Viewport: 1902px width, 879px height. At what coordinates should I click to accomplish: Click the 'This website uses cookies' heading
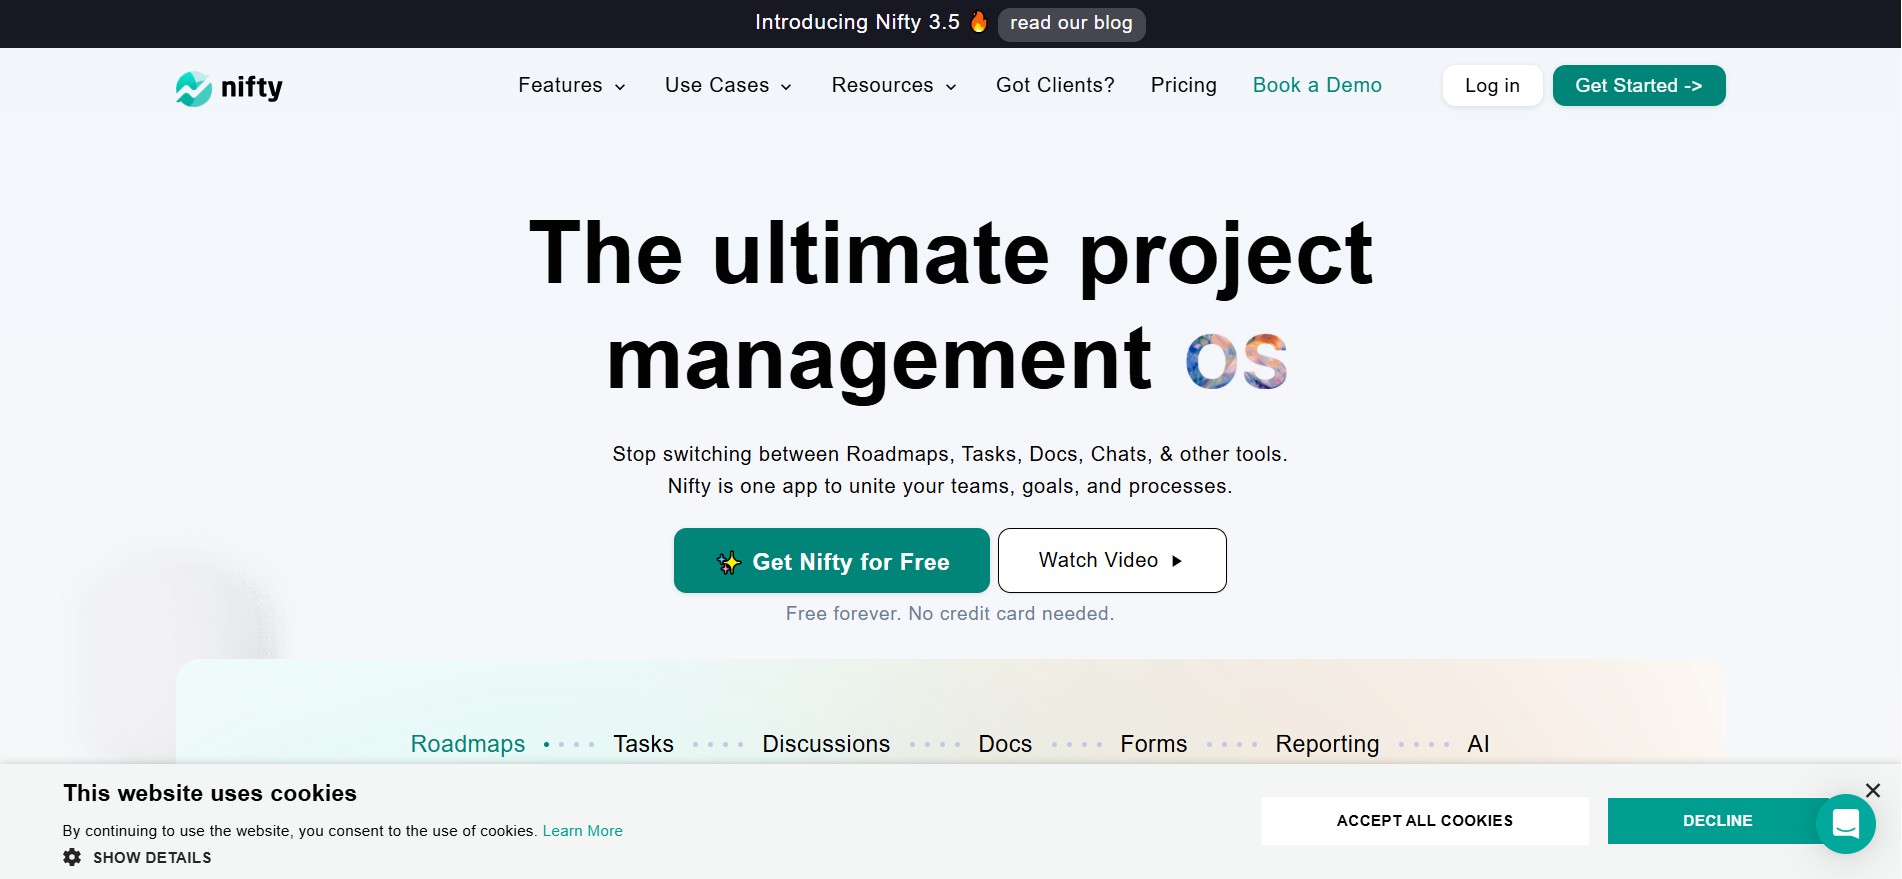[210, 793]
